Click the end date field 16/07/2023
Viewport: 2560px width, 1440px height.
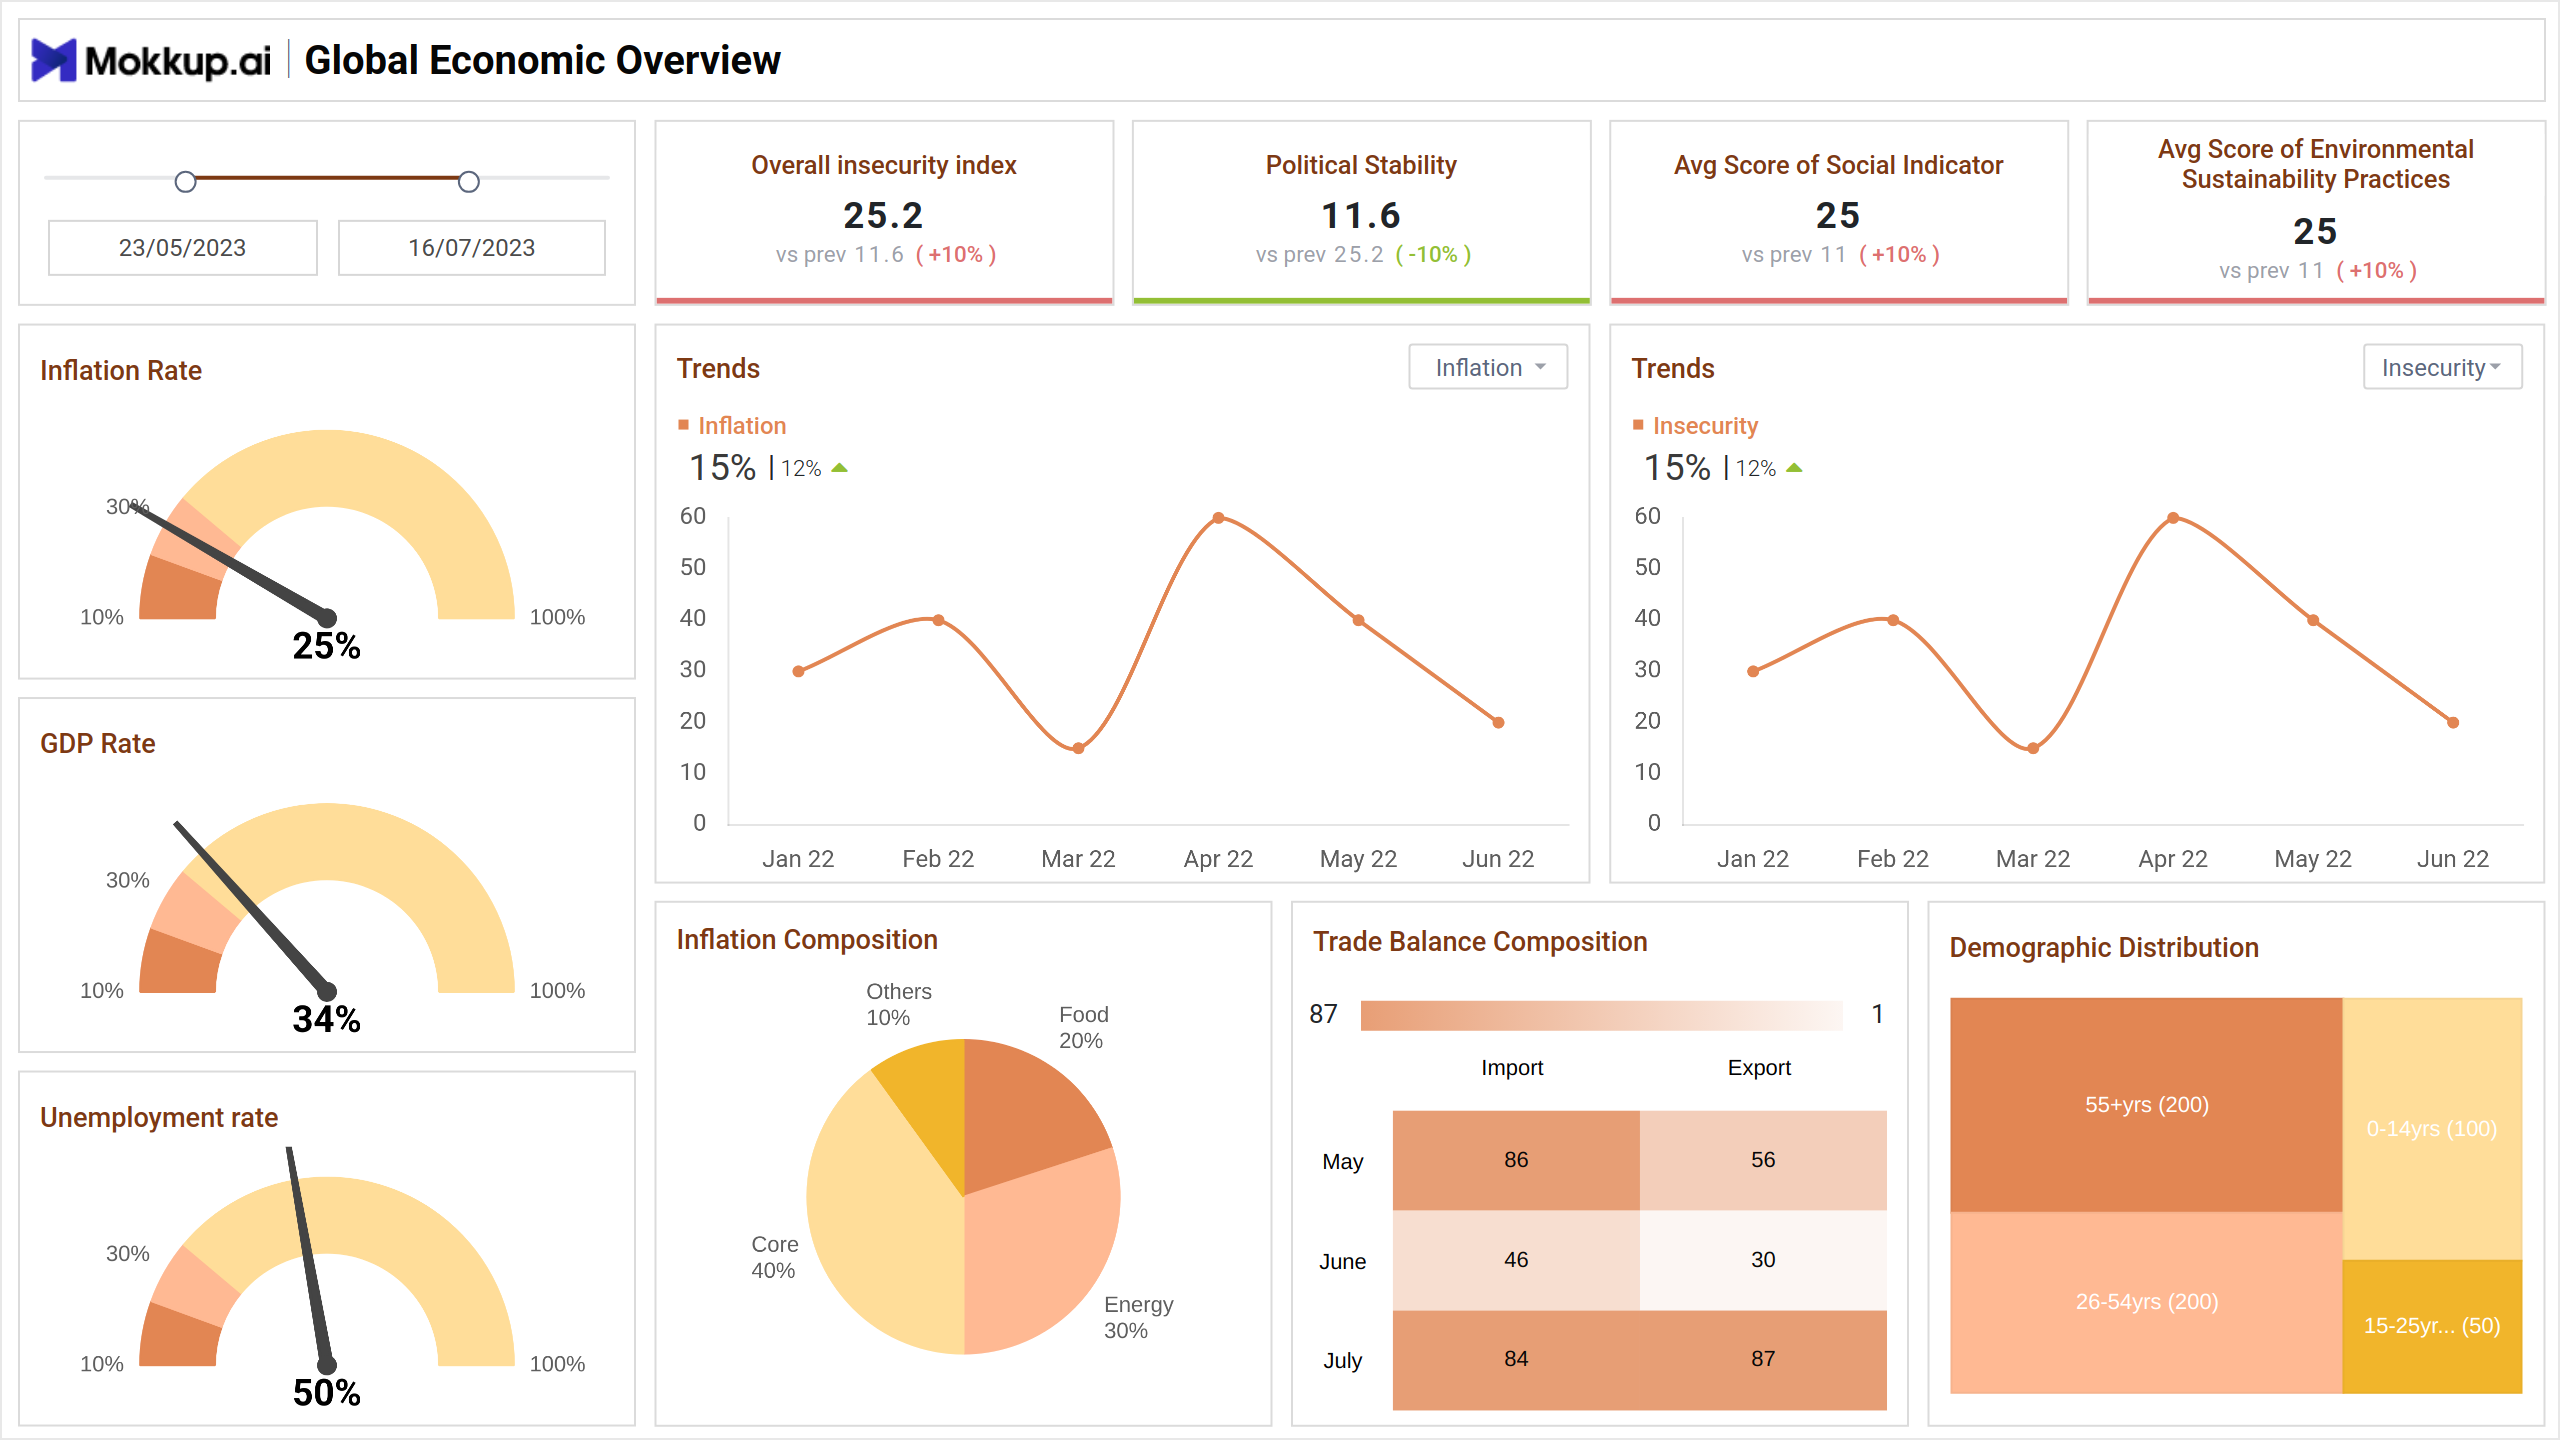click(x=472, y=248)
